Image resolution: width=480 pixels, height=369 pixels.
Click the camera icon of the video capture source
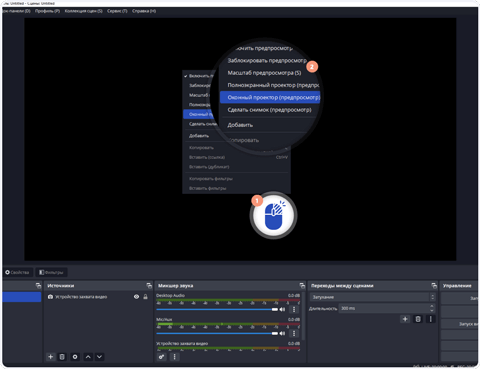click(50, 297)
